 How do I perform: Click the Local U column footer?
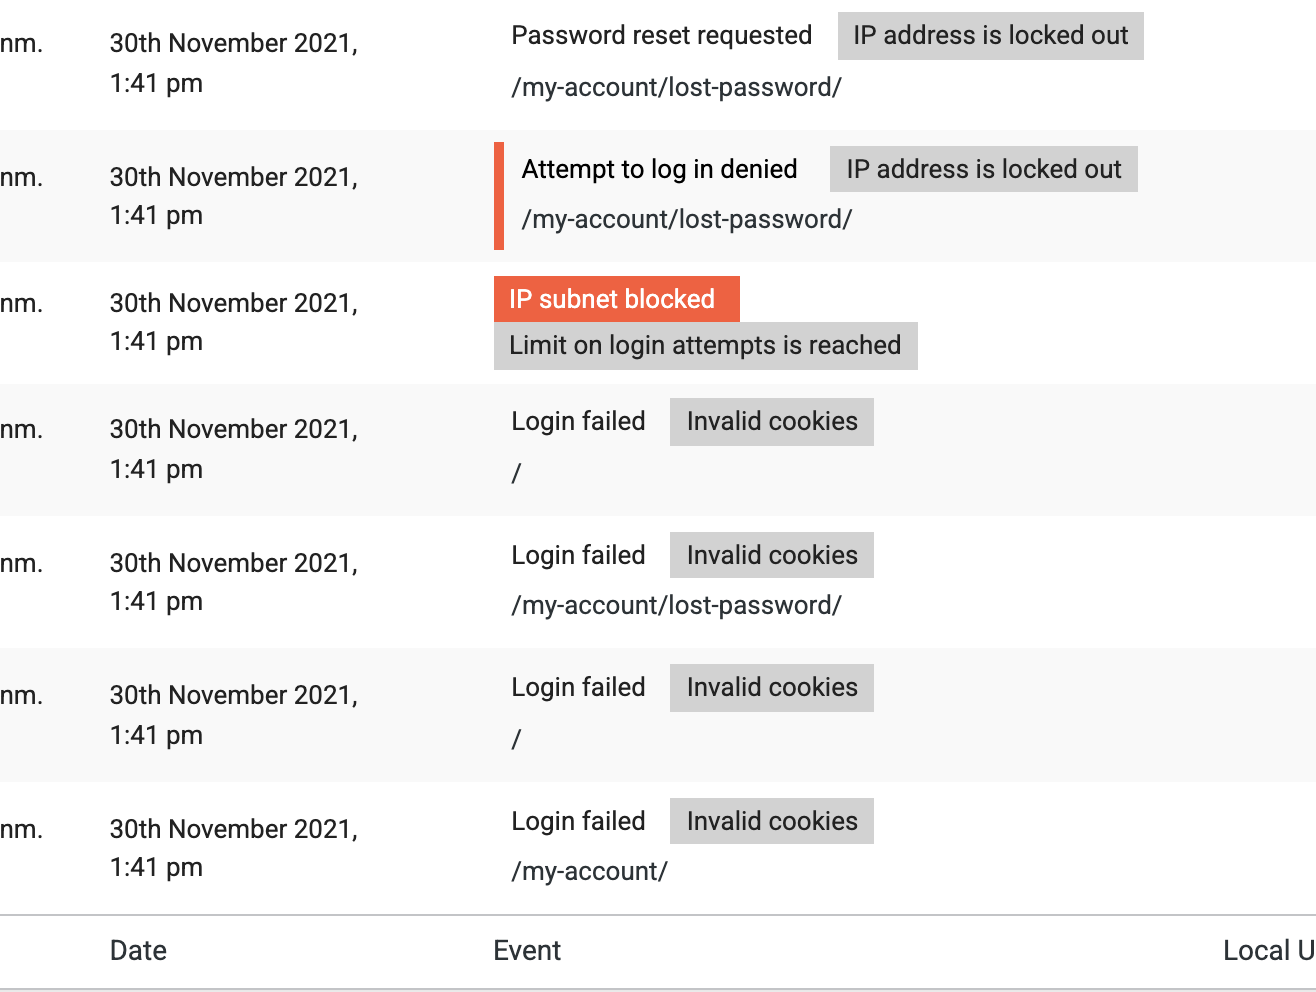click(x=1268, y=951)
